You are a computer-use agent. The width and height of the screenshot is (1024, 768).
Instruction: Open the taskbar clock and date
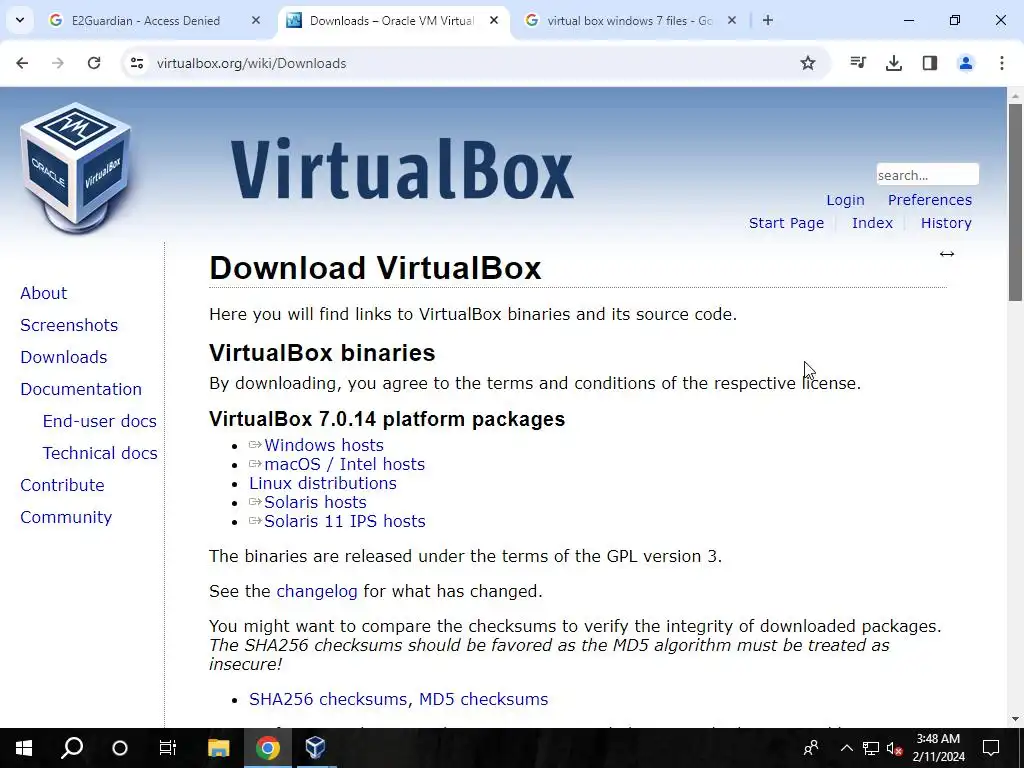[938, 748]
